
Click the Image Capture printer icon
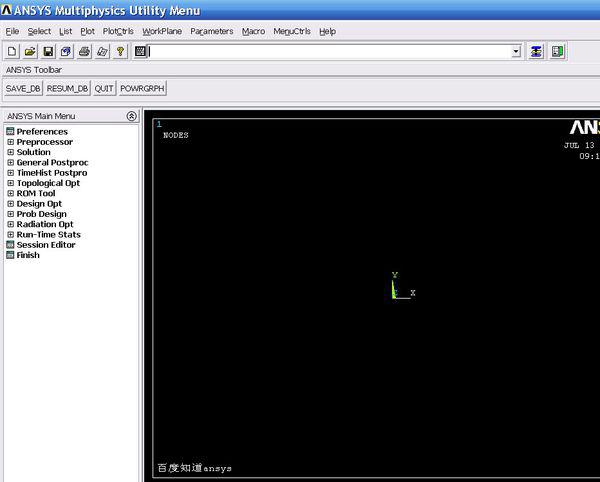(x=84, y=51)
